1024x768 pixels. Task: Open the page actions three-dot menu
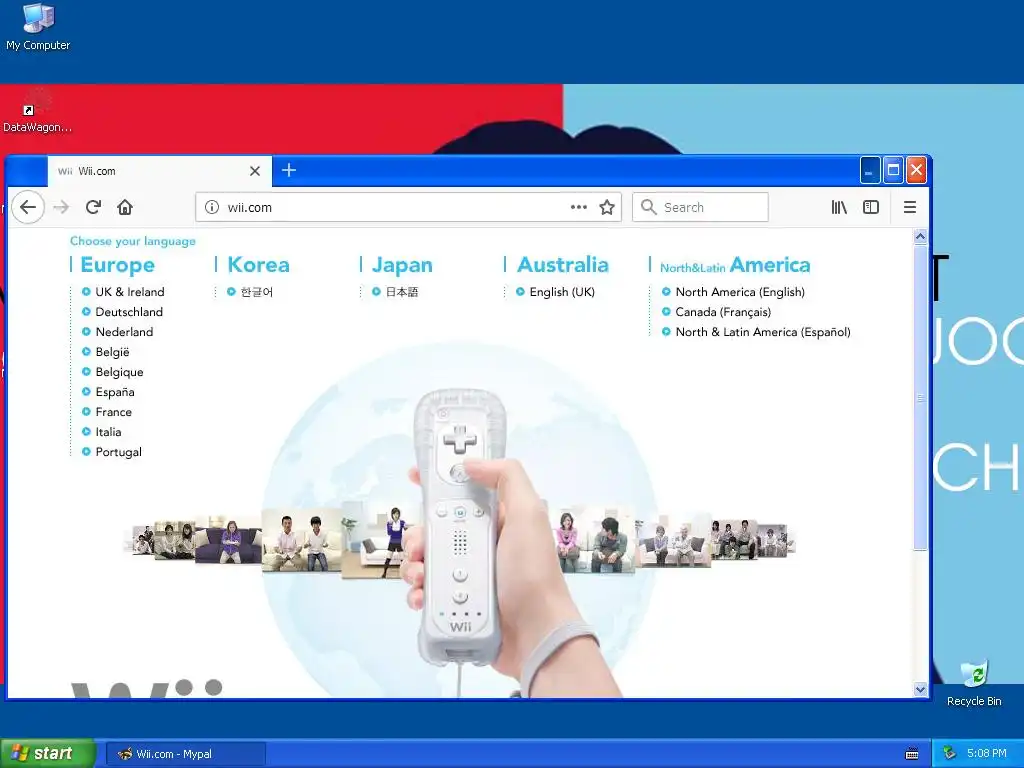[x=579, y=207]
